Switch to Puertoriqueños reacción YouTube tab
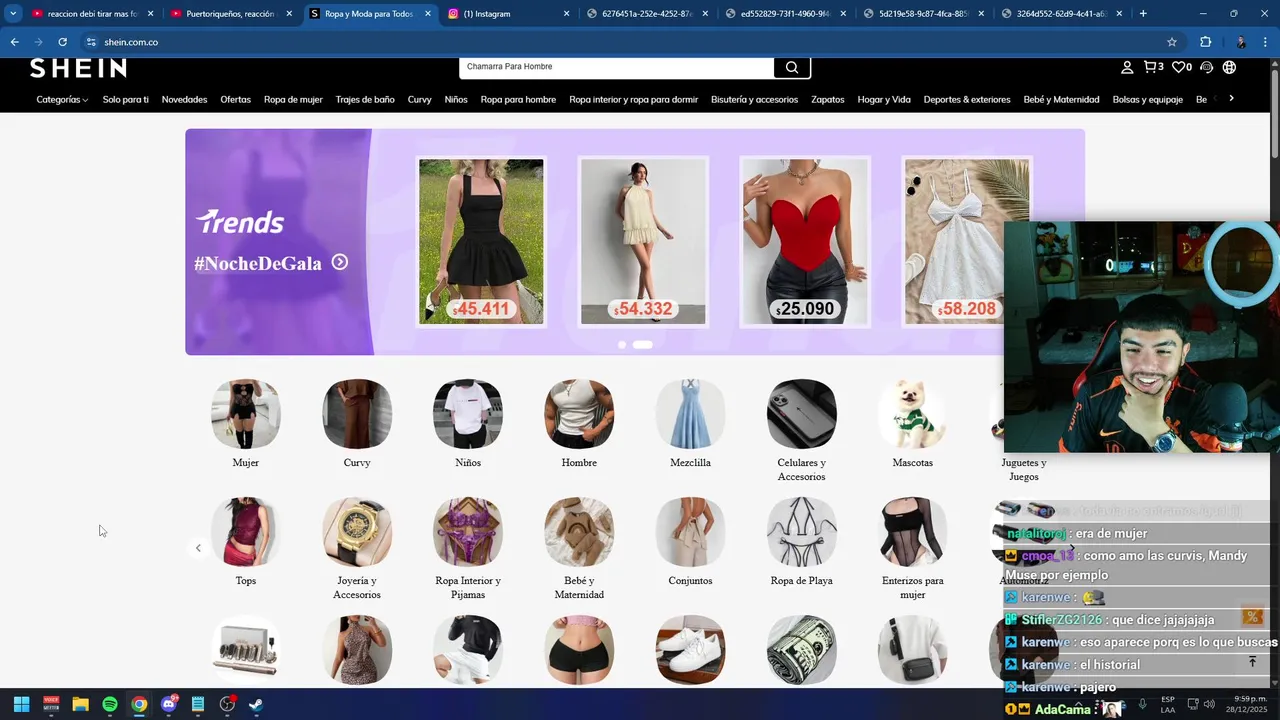Image resolution: width=1280 pixels, height=720 pixels. 231,14
